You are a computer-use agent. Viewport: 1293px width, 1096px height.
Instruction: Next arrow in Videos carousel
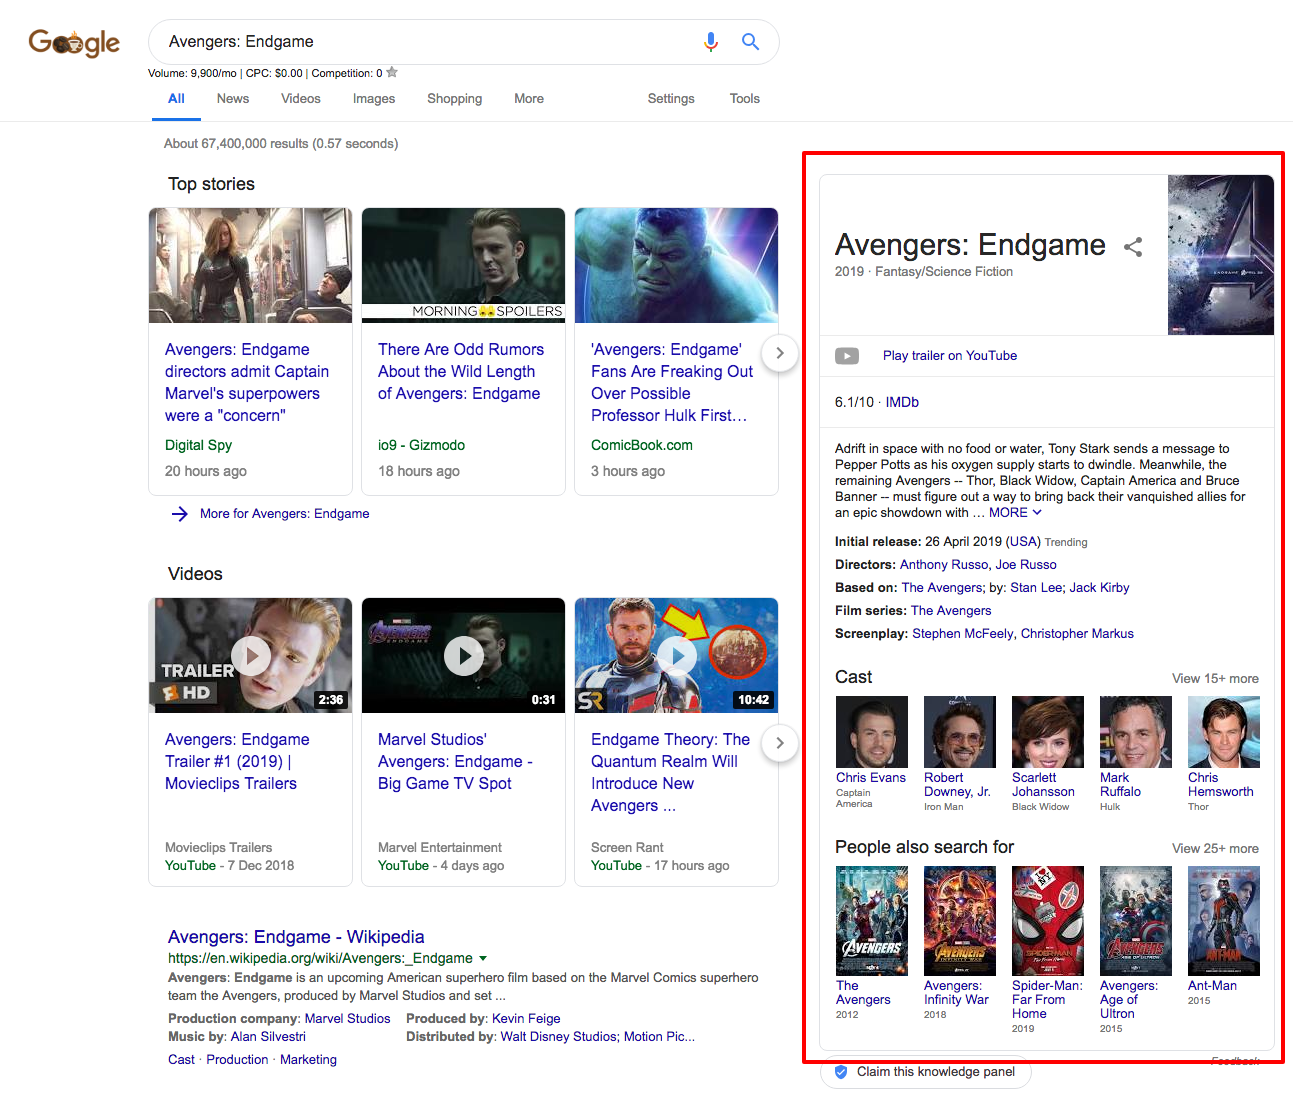pyautogui.click(x=780, y=742)
